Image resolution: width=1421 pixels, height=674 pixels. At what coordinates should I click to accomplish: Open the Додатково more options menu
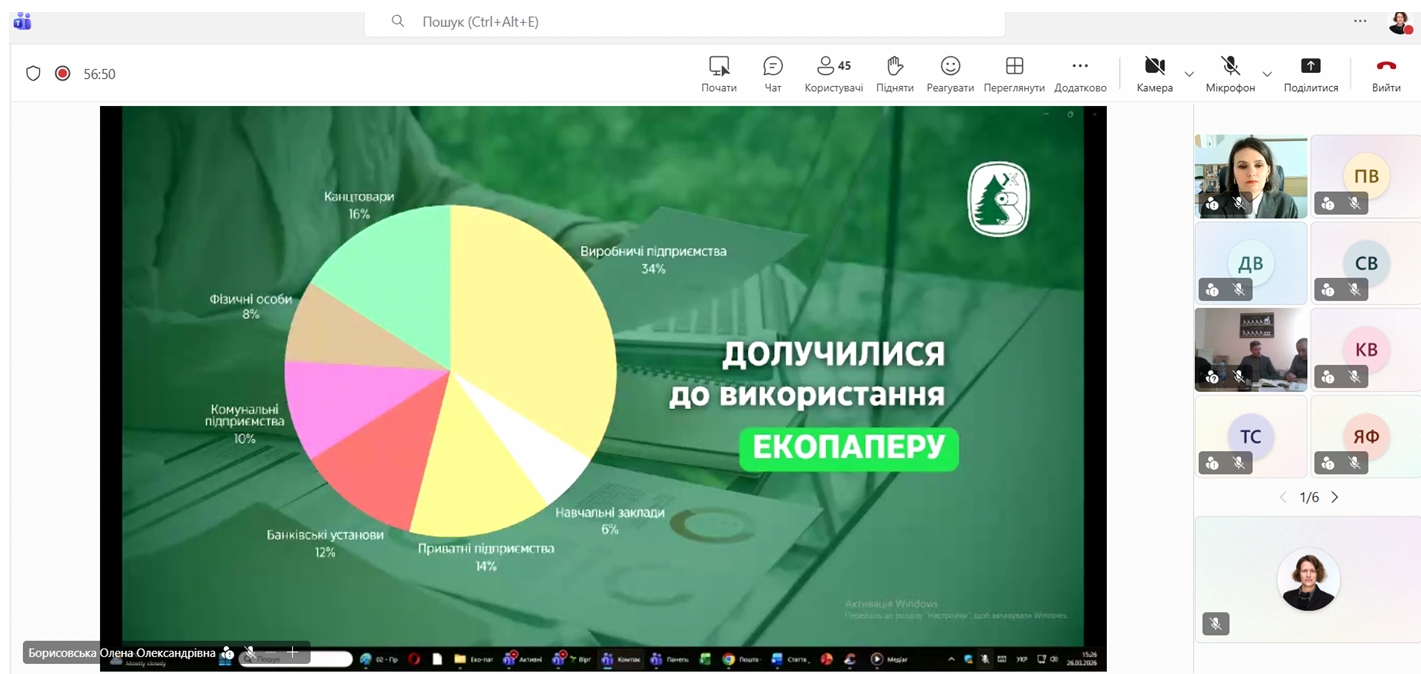[1080, 74]
